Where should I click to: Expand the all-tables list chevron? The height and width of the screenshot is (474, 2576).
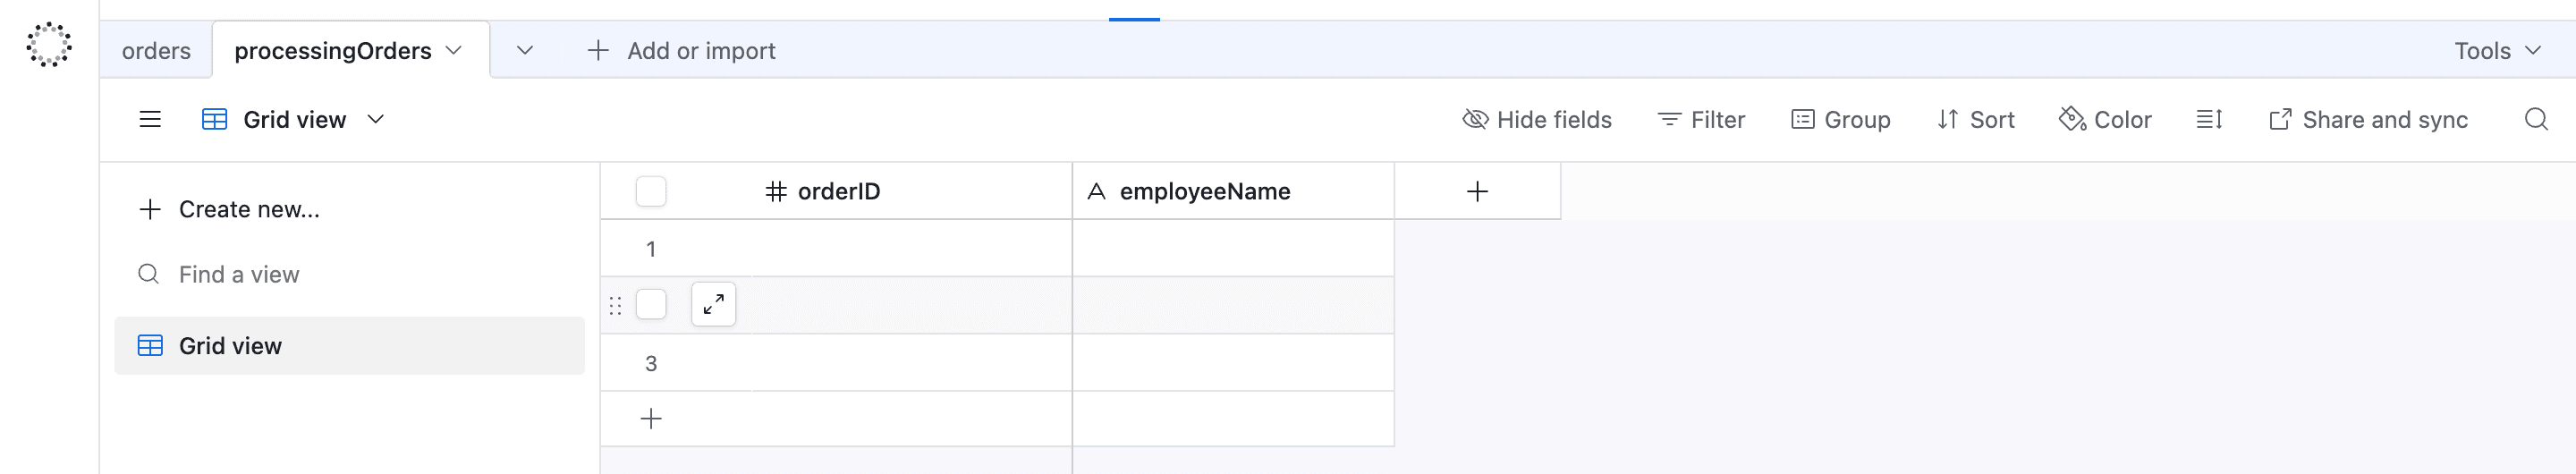tap(525, 50)
